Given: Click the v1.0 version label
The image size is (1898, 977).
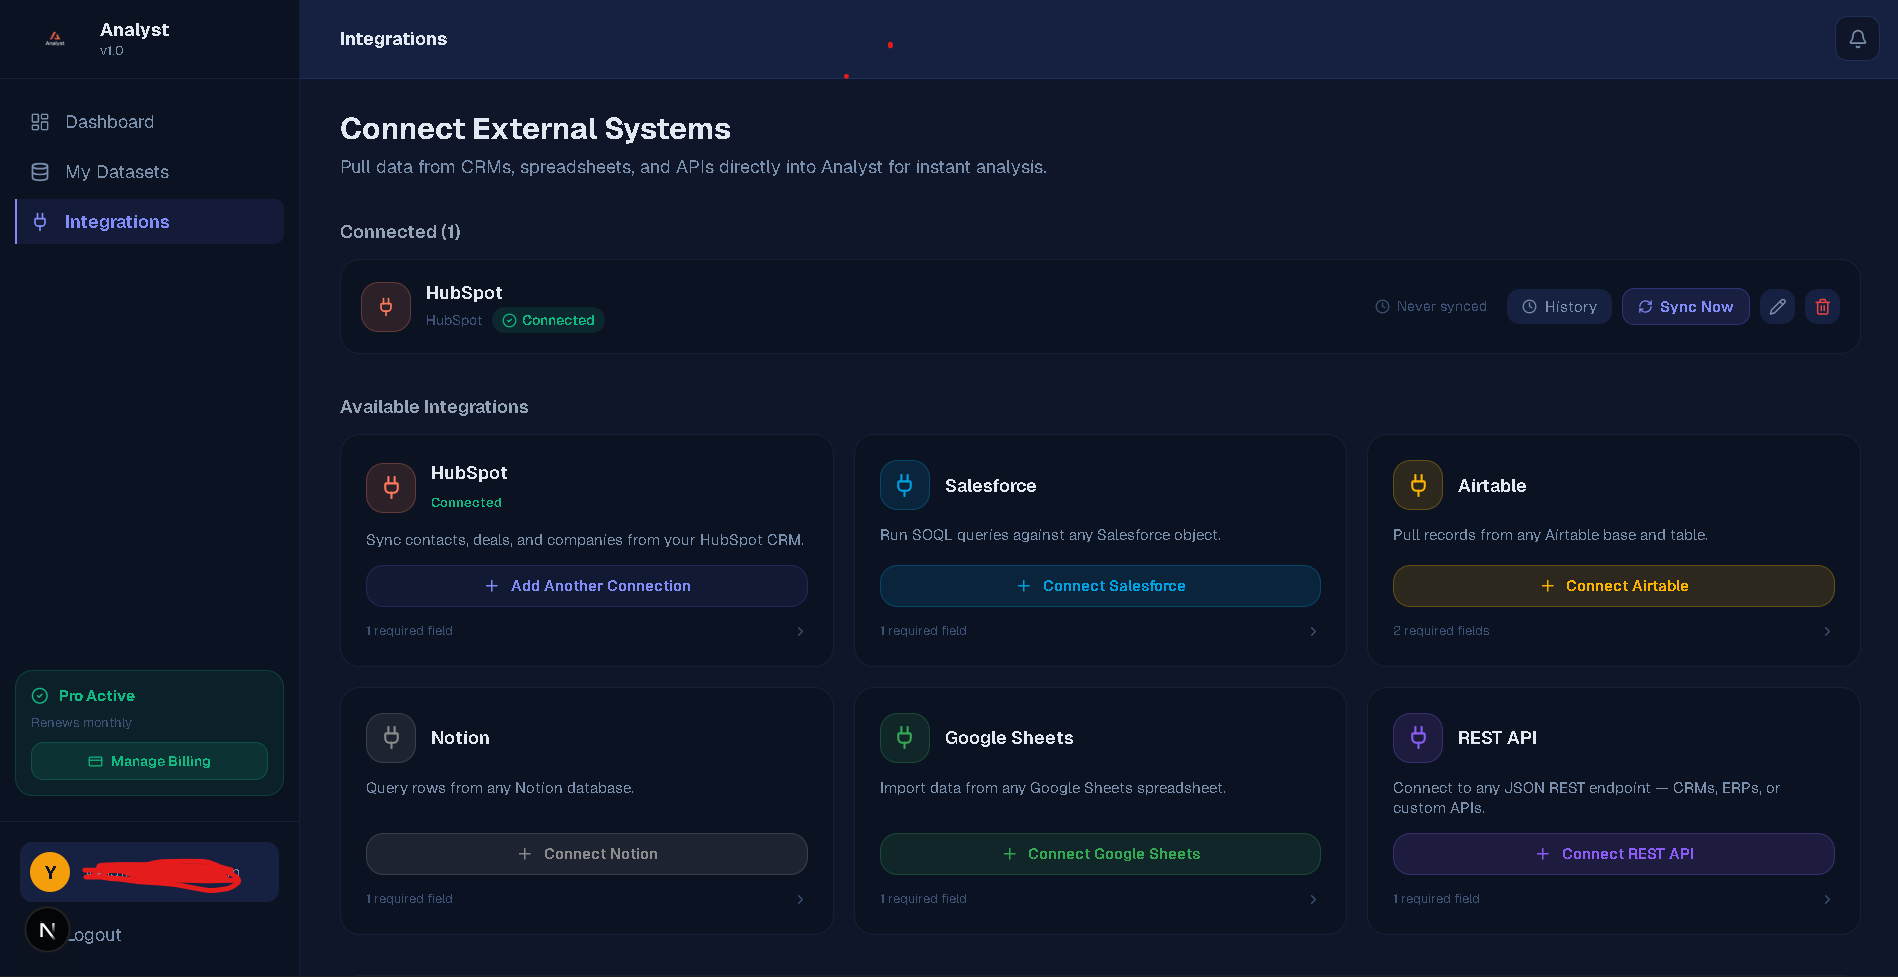Looking at the screenshot, I should pyautogui.click(x=112, y=51).
